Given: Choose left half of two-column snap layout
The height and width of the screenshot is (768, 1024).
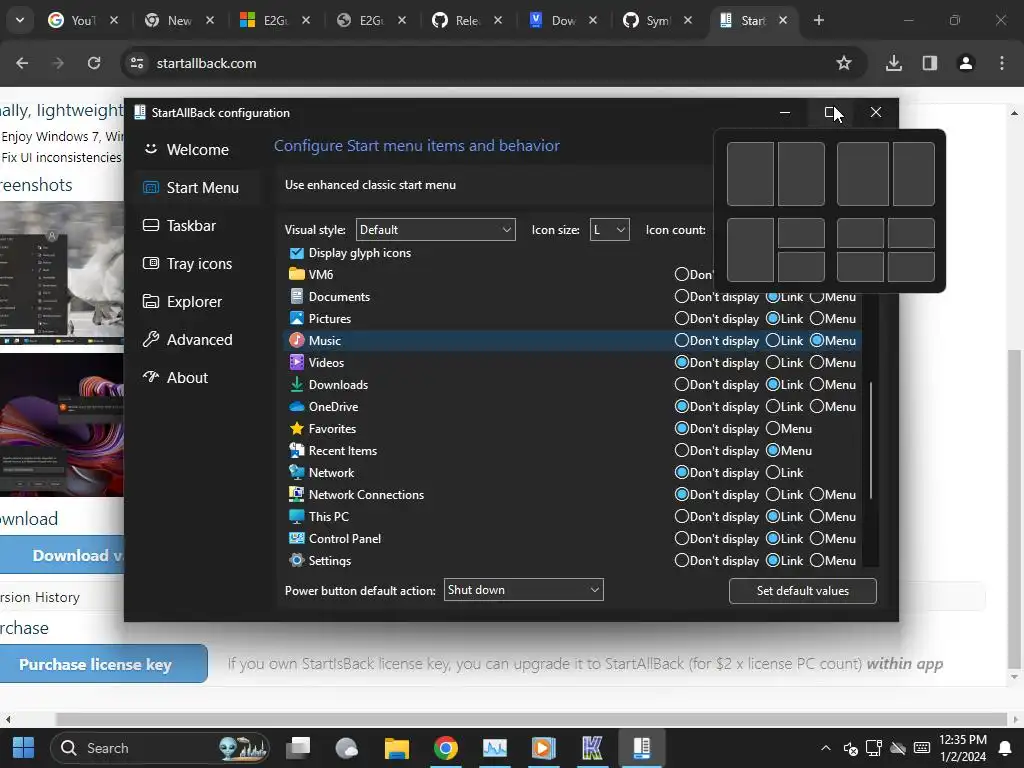Looking at the screenshot, I should [x=750, y=174].
